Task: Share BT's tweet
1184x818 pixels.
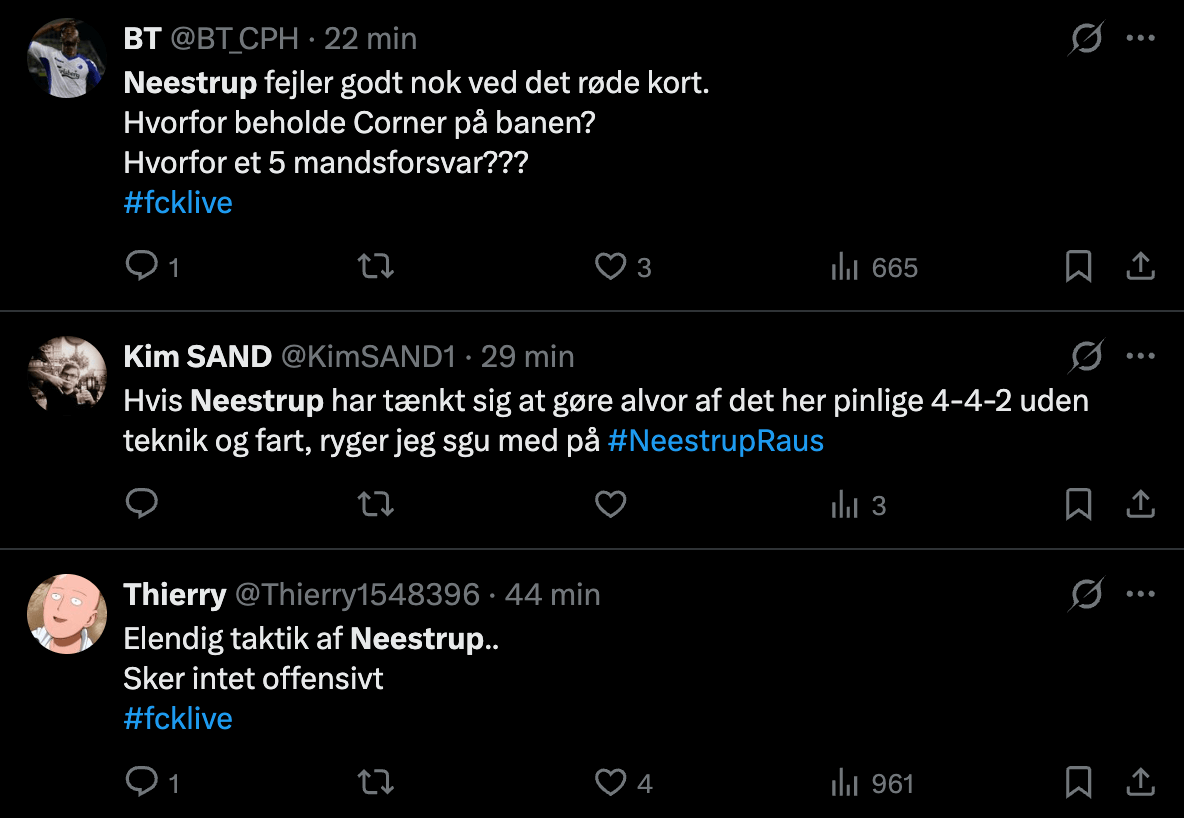Action: (x=1141, y=267)
